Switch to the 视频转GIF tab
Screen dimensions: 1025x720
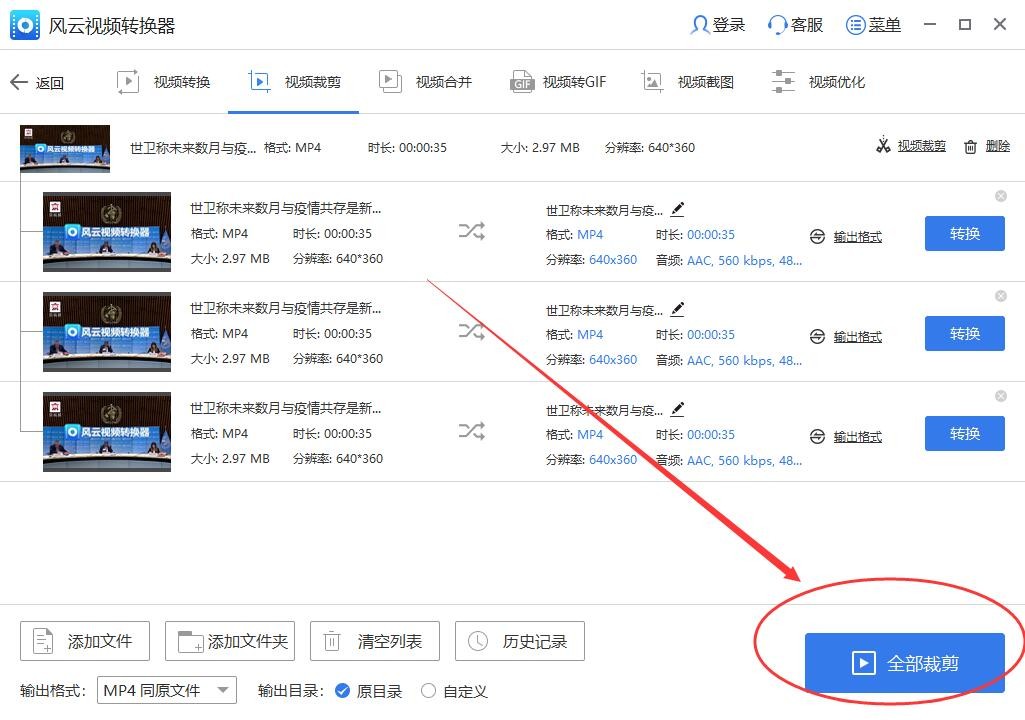tap(558, 82)
